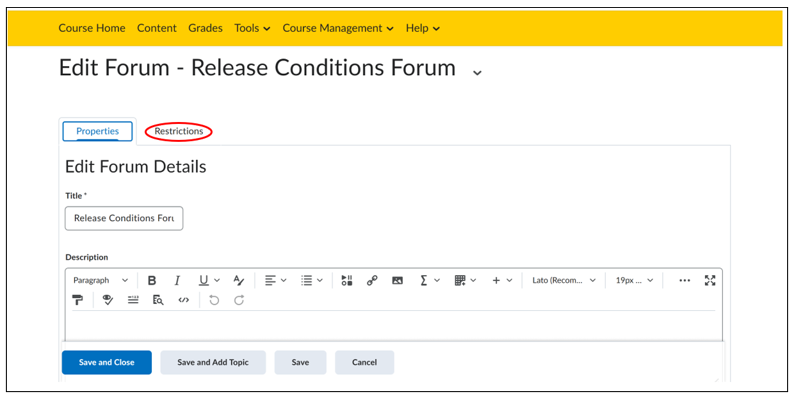796x401 pixels.
Task: Open the Content page
Action: tap(157, 28)
